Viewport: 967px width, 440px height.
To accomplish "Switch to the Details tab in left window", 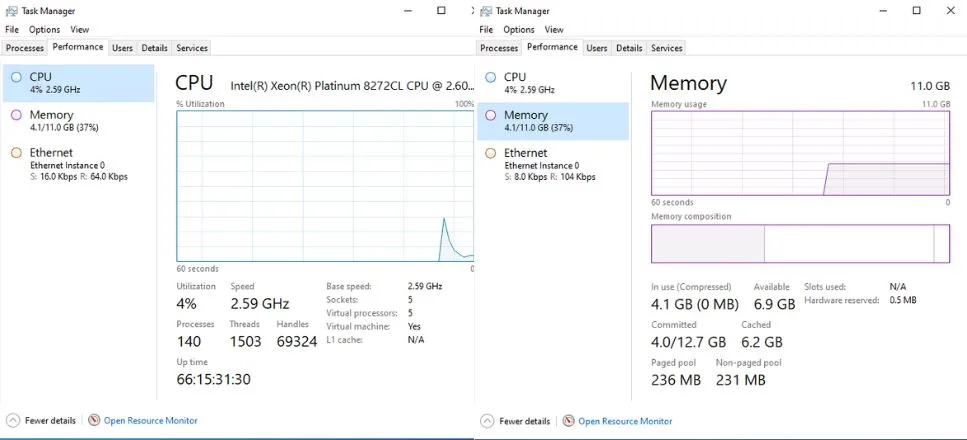I will (x=154, y=48).
